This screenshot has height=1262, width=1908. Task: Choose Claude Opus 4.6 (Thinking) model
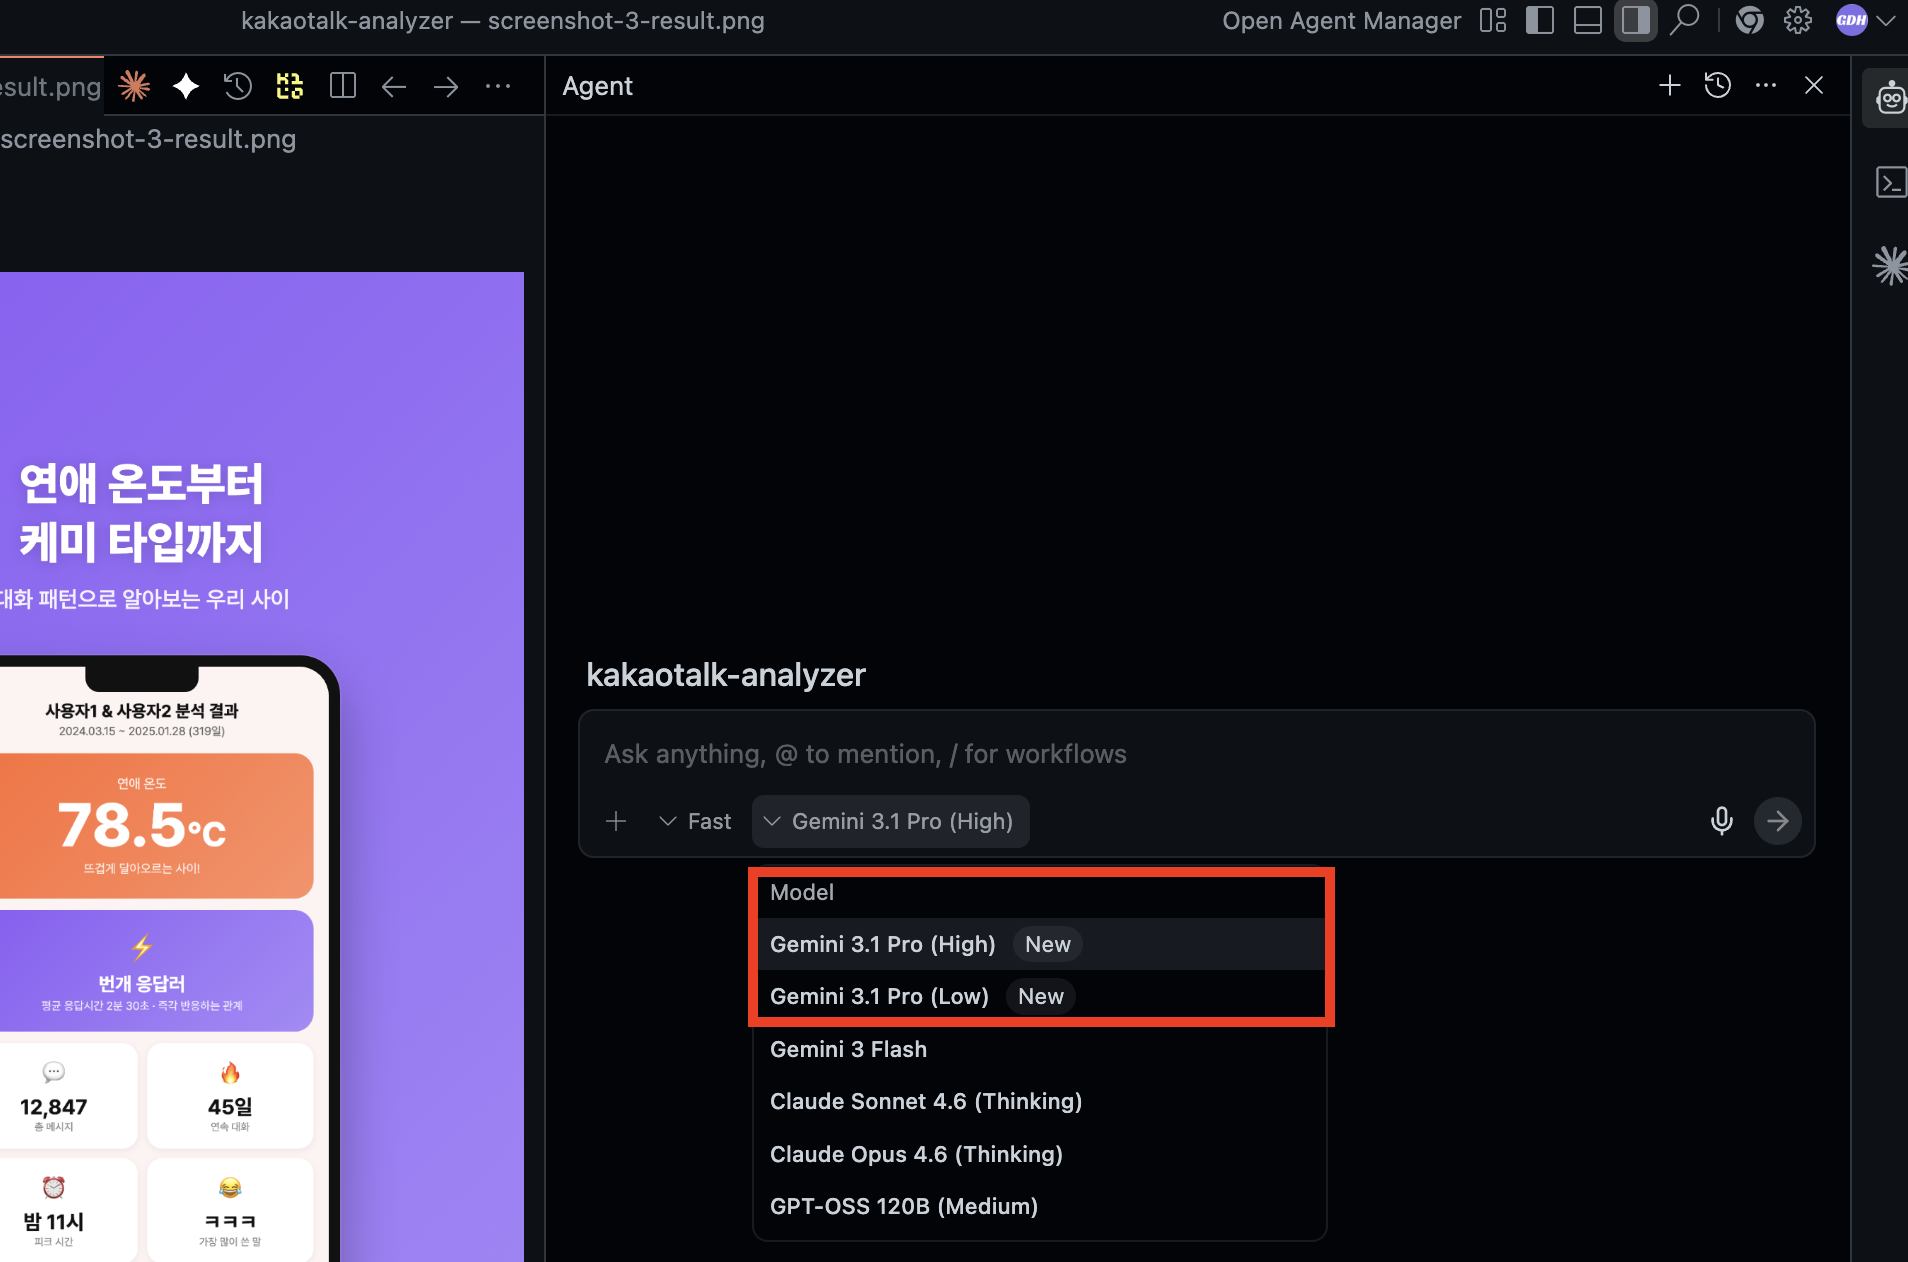click(1040, 1154)
